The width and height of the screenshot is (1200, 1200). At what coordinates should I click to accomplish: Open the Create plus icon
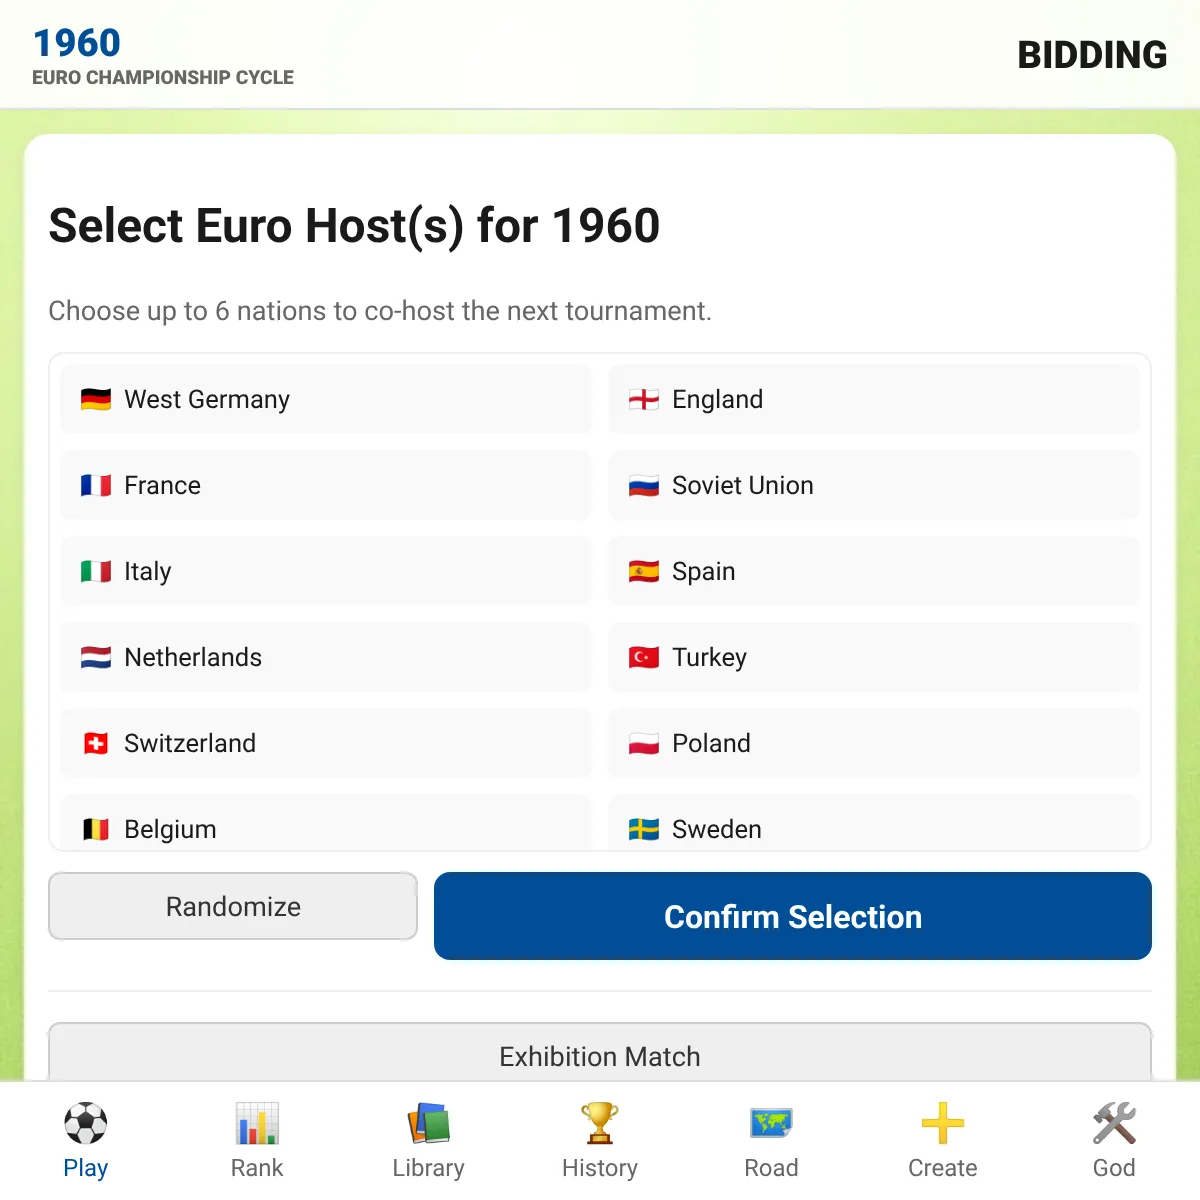(943, 1124)
